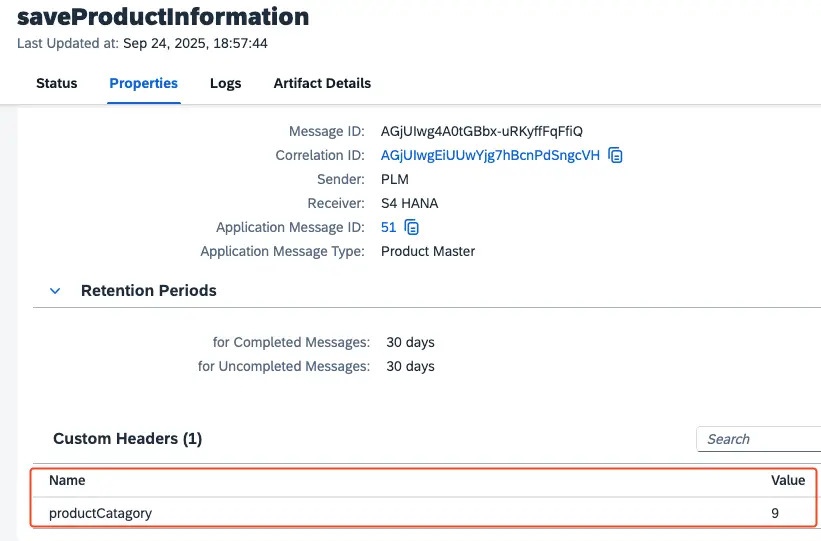The width and height of the screenshot is (821, 541).
Task: Collapse the Retention Periods section chevron
Action: (x=55, y=291)
